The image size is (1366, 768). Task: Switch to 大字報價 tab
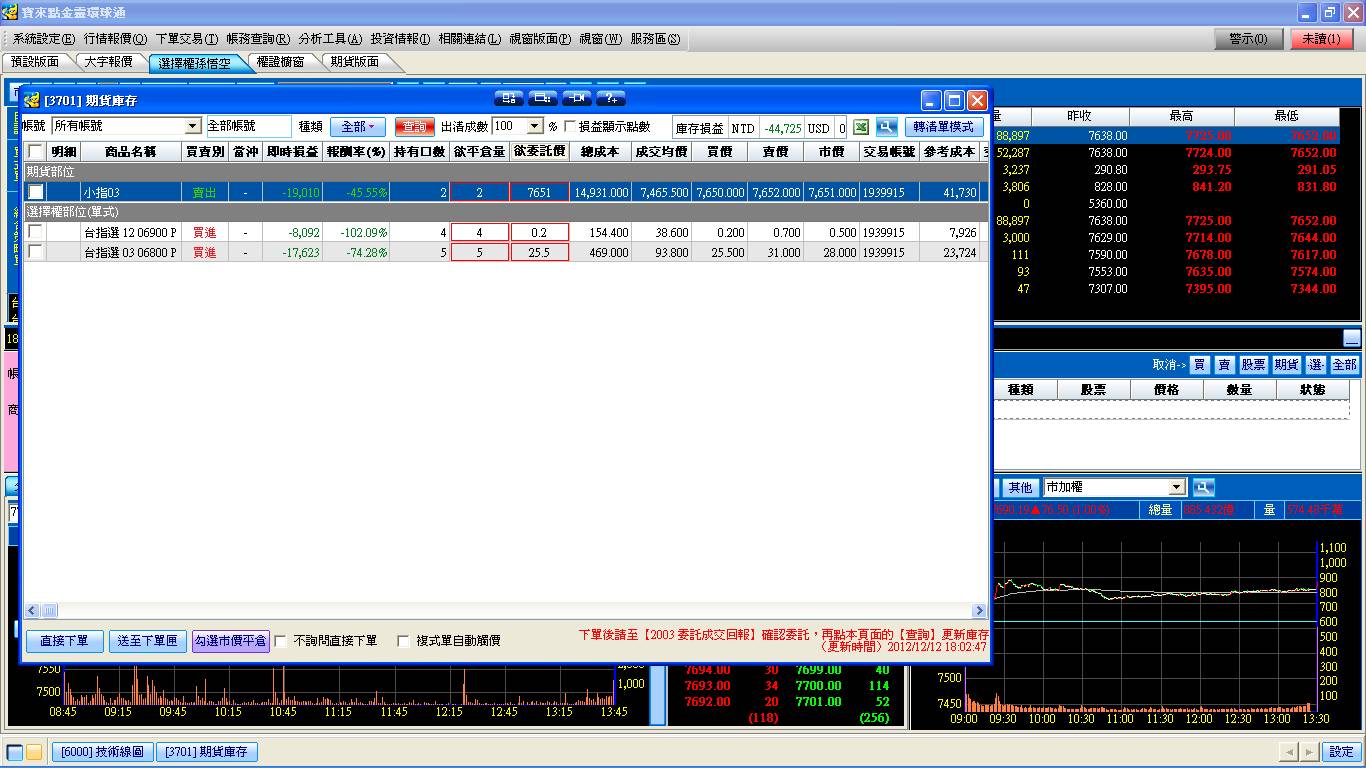(108, 62)
